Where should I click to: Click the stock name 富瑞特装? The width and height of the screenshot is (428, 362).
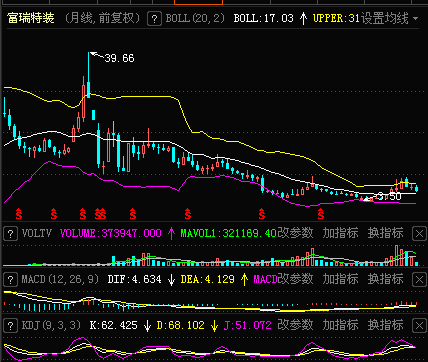click(31, 18)
